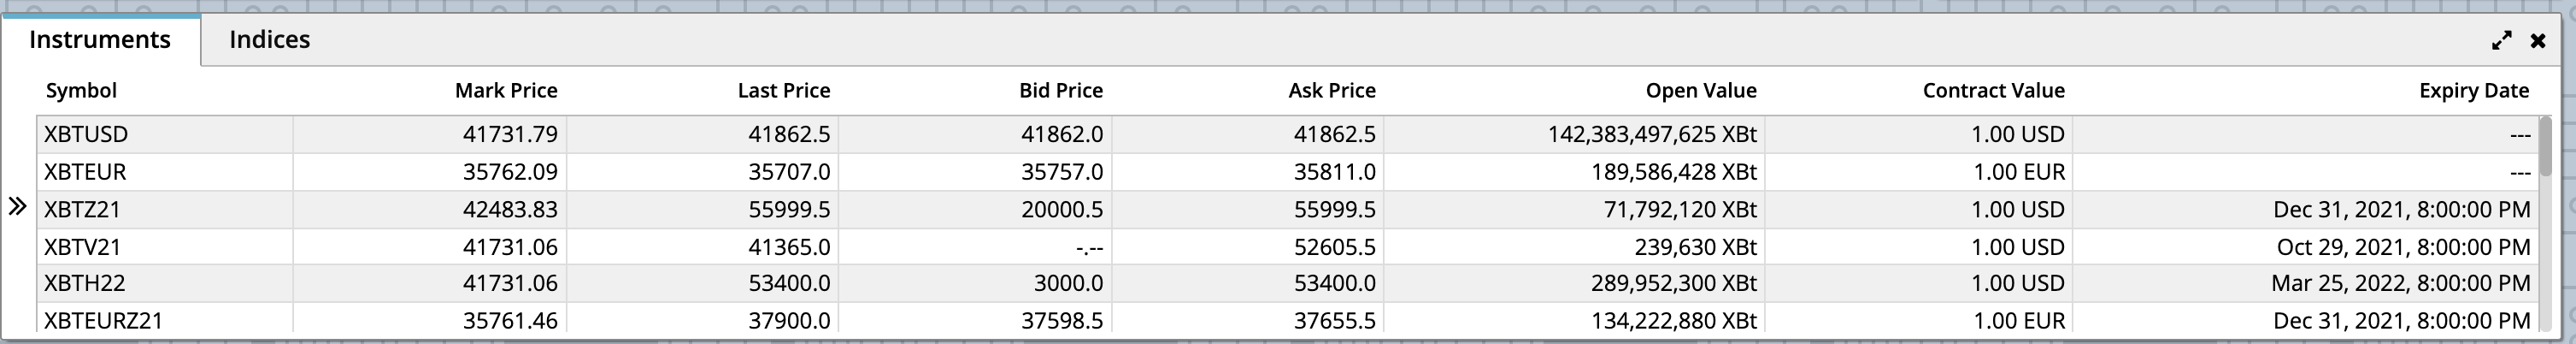Click XBTEUR mark price 35762.09

coord(510,172)
